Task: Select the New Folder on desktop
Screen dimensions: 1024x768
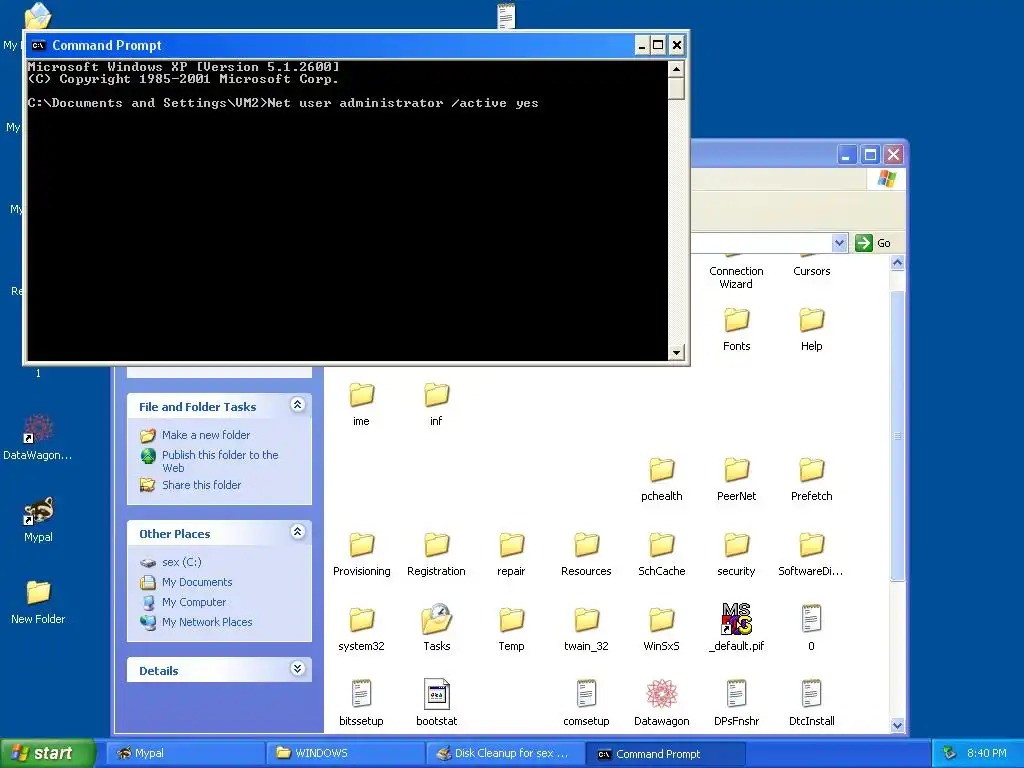Action: tap(38, 602)
